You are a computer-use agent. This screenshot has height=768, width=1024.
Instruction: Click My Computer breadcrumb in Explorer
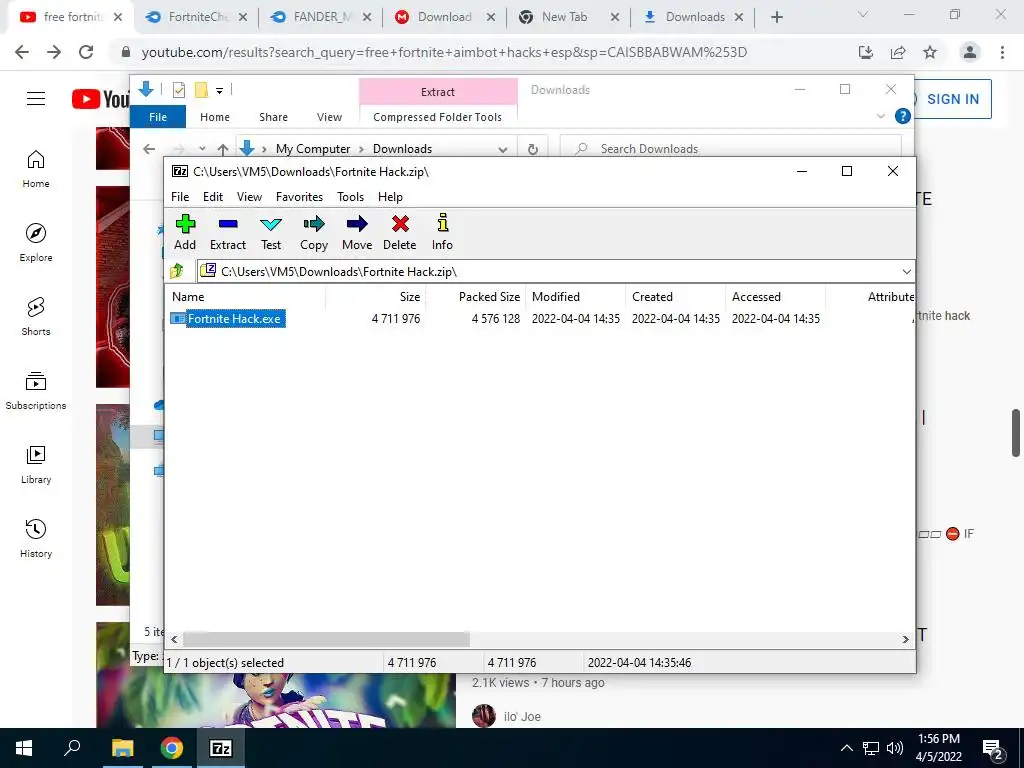[313, 149]
